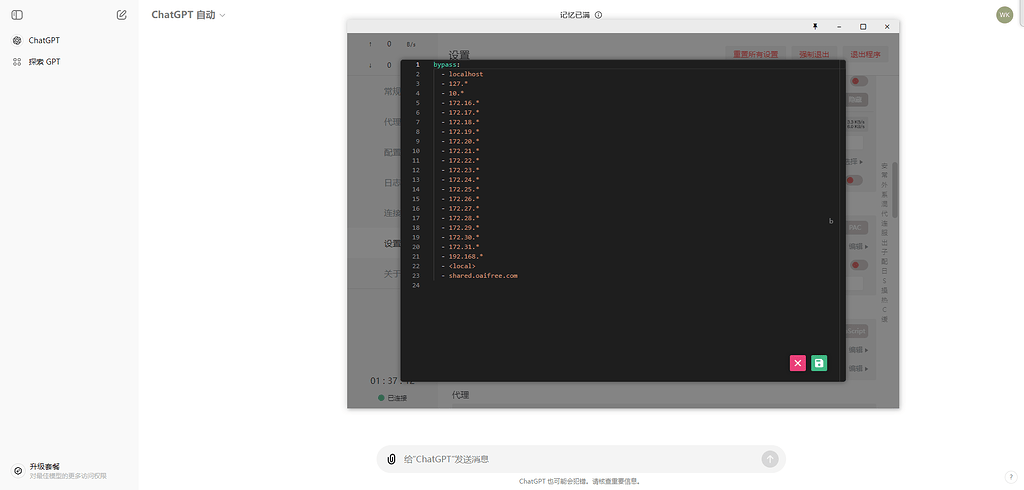The width and height of the screenshot is (1024, 490).
Task: Click 重置所有设置 reset button
Action: click(755, 54)
